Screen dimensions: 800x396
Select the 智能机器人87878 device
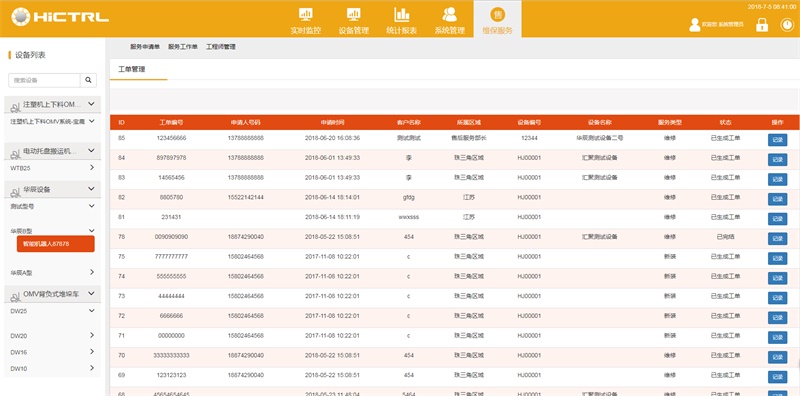[56, 244]
